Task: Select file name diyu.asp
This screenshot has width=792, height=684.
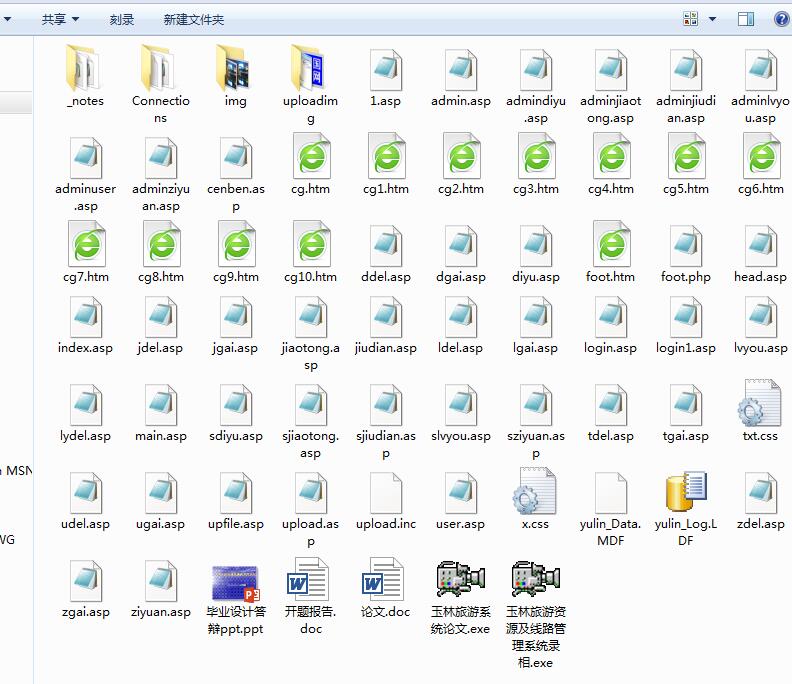Action: (x=535, y=277)
